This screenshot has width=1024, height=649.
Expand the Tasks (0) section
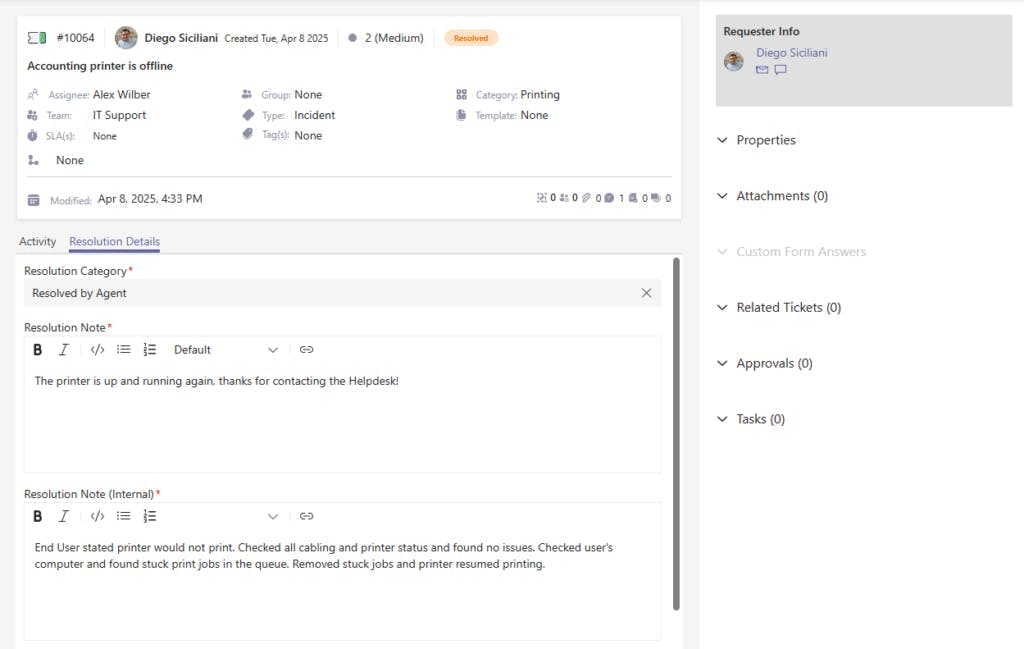752,419
